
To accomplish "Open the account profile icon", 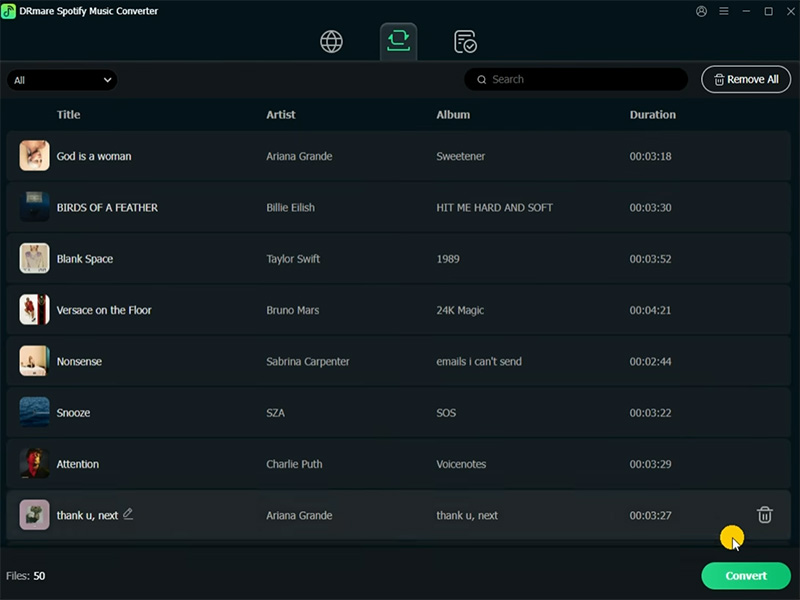I will point(702,11).
